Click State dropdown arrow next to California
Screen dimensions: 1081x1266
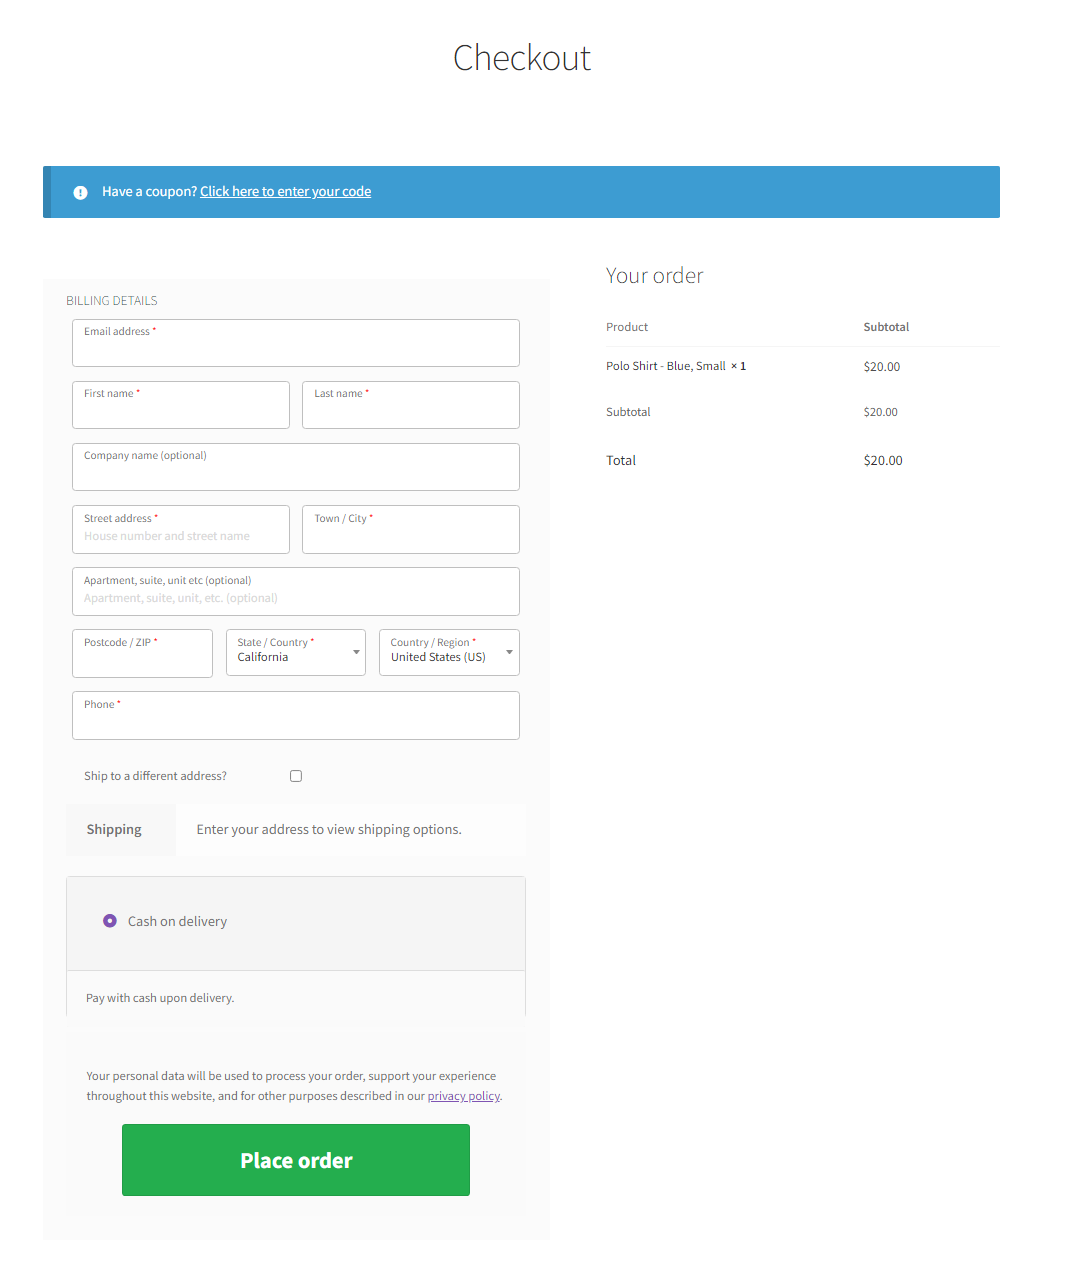(356, 653)
